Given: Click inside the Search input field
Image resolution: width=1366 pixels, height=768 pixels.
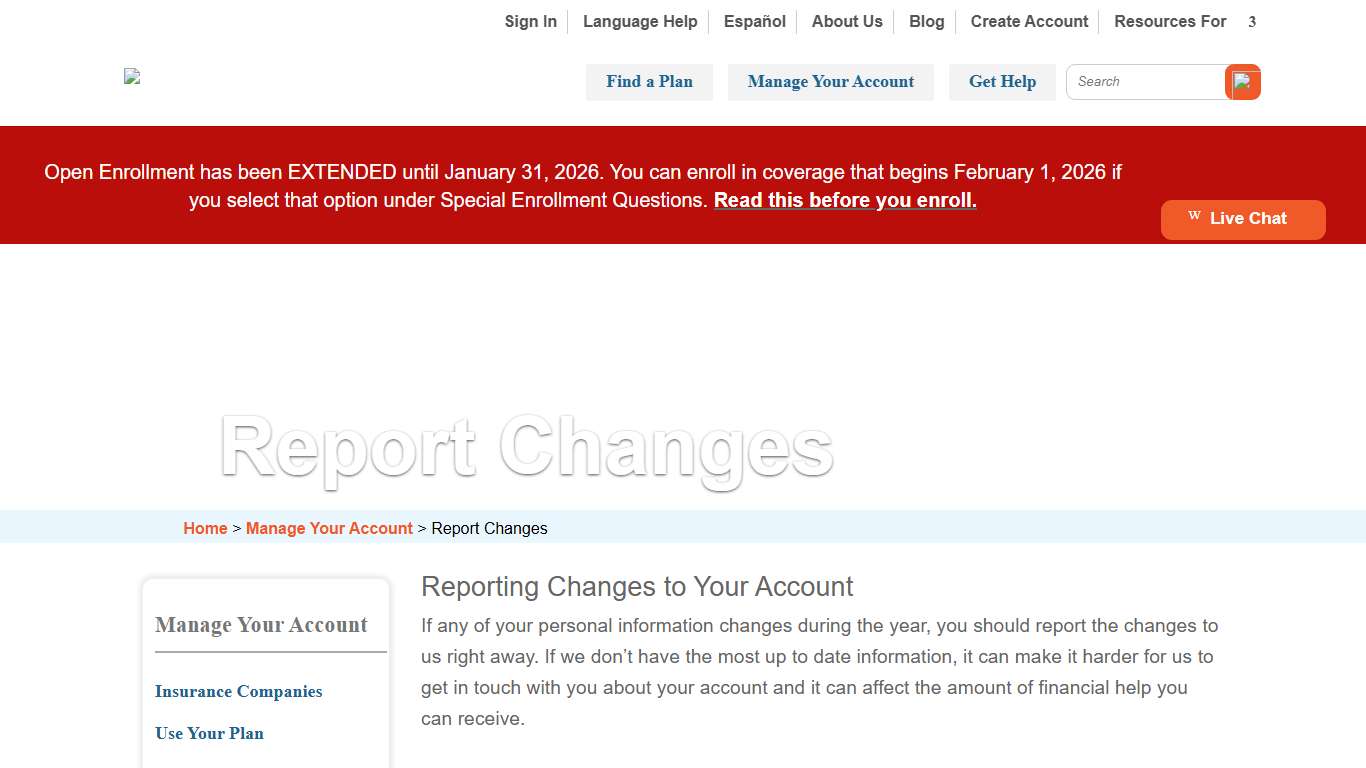Looking at the screenshot, I should click(x=1145, y=82).
